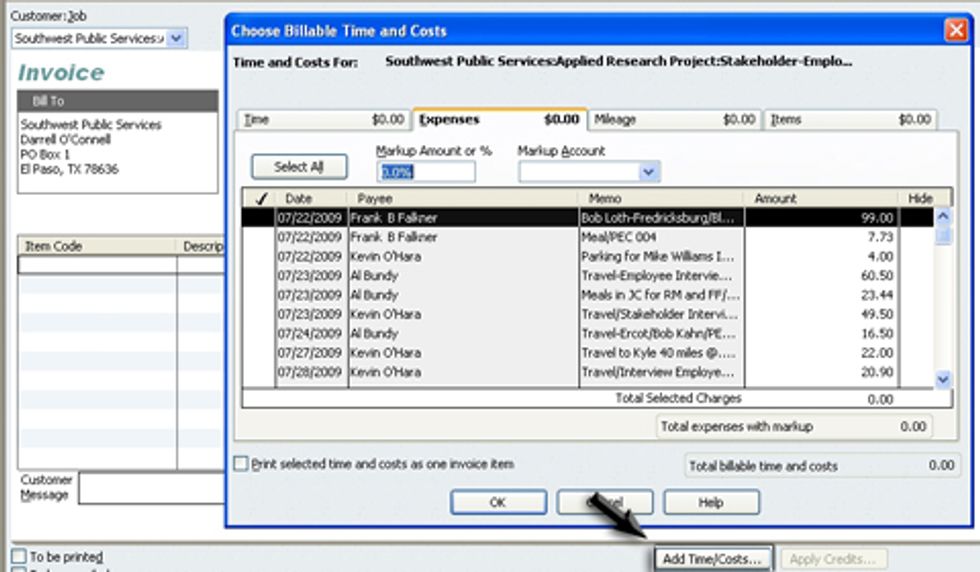Tick the first Al Bundy 60.50 expense row
This screenshot has width=980, height=572.
tap(261, 275)
